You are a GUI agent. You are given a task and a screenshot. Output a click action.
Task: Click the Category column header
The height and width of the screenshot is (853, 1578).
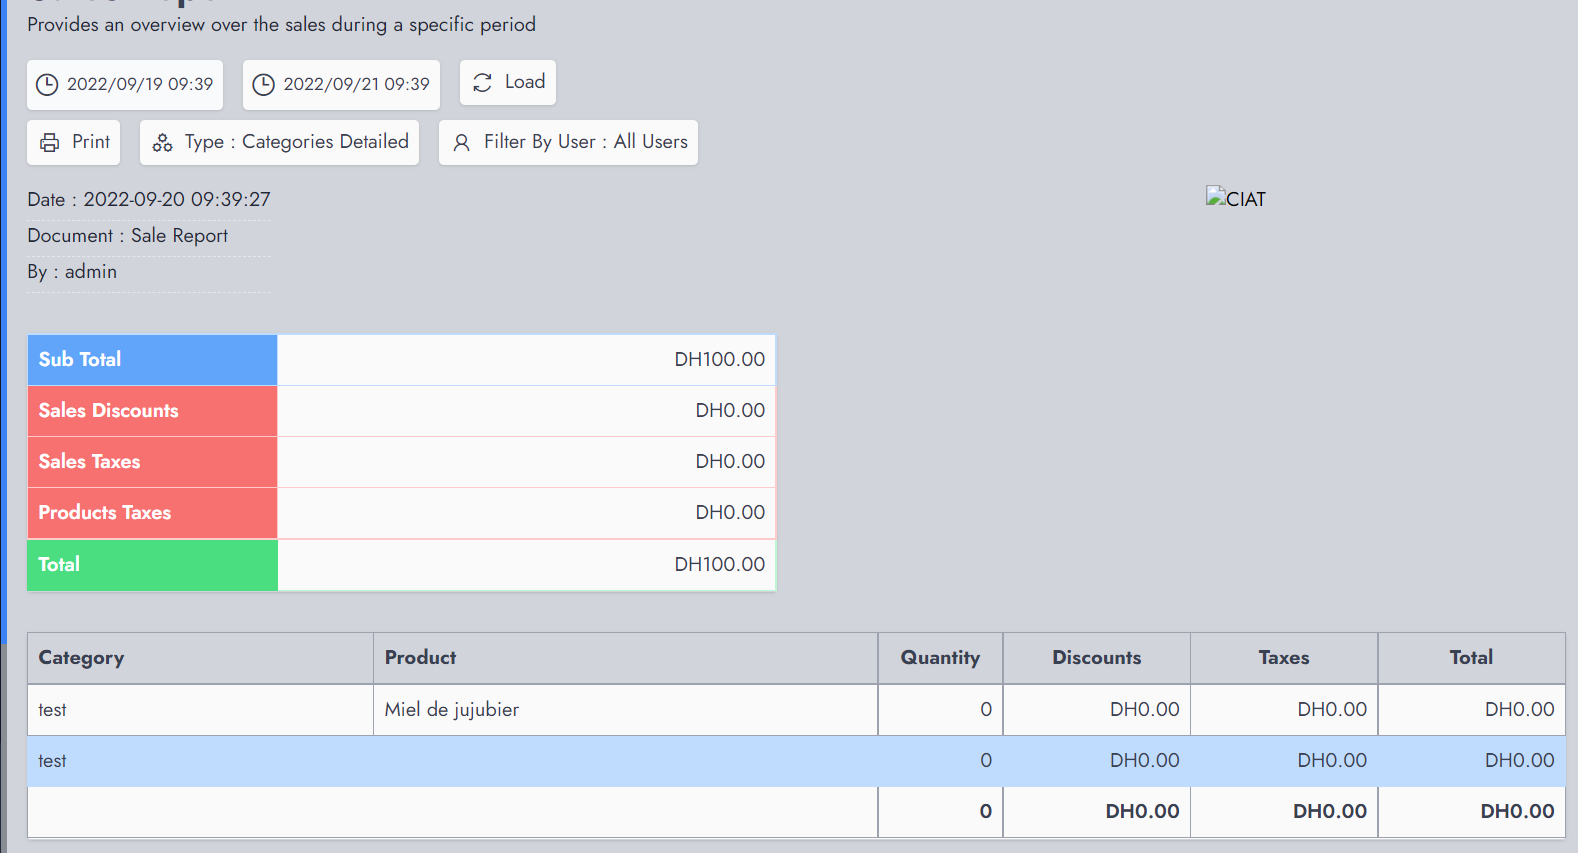tap(200, 658)
